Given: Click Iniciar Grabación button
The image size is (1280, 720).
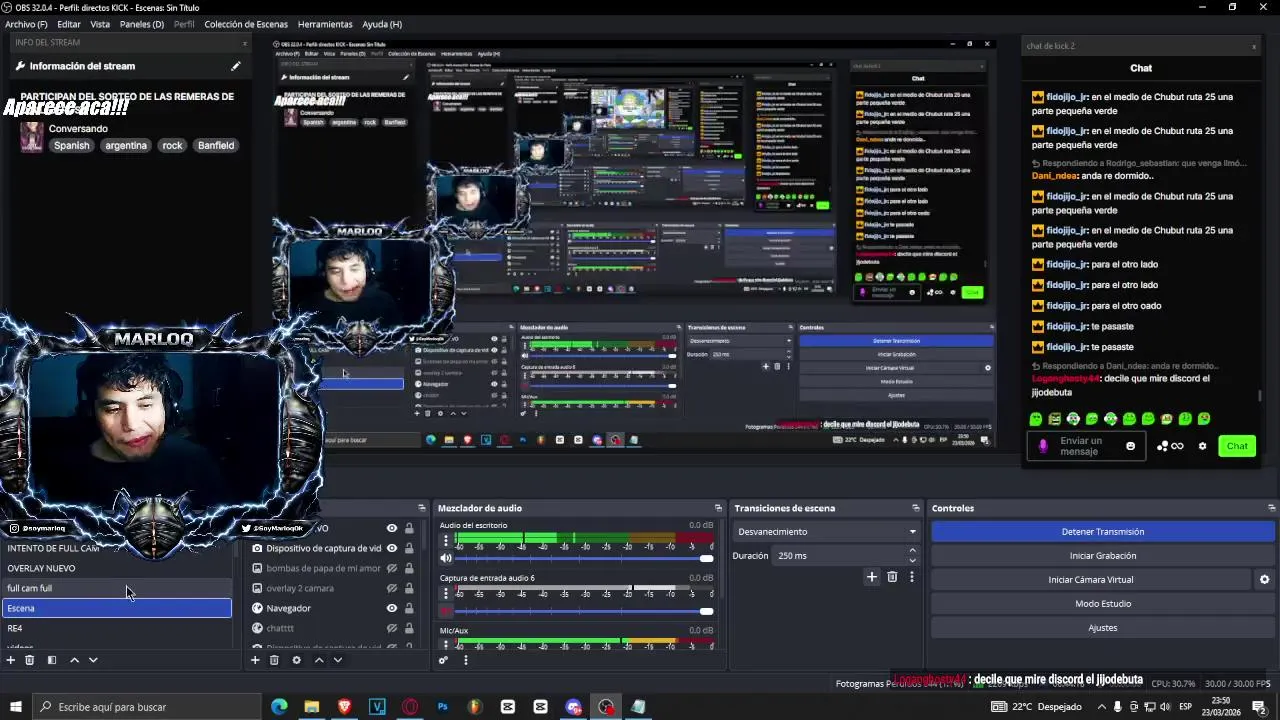Looking at the screenshot, I should pyautogui.click(x=1103, y=556).
